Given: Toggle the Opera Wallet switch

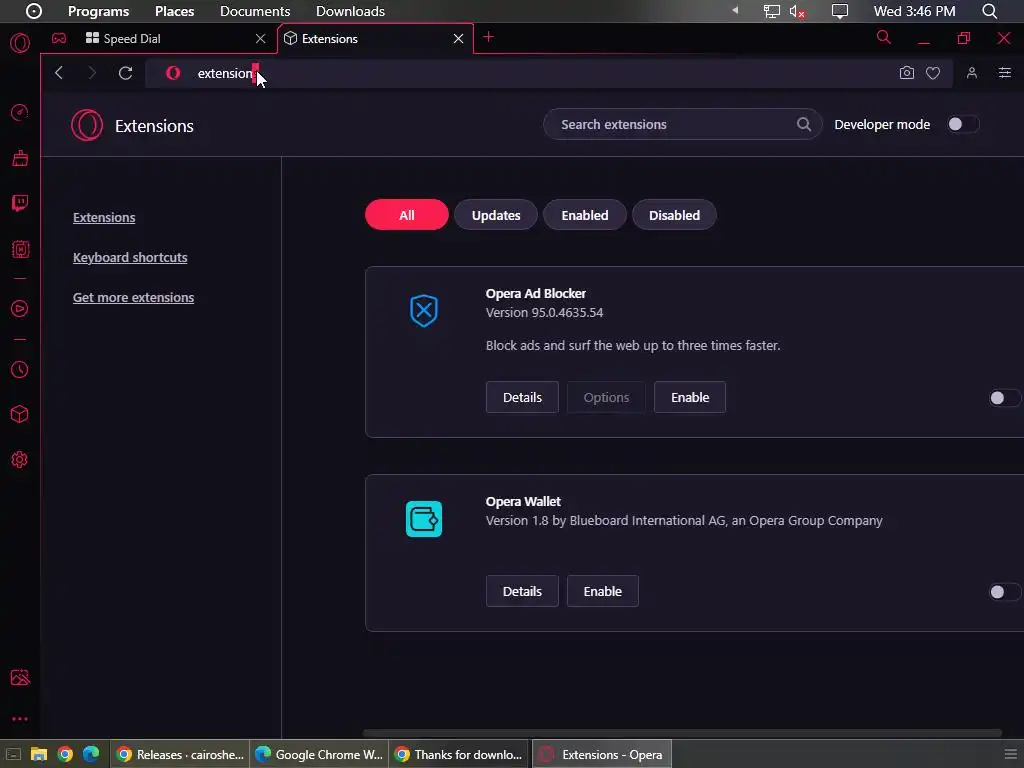Looking at the screenshot, I should 1004,592.
